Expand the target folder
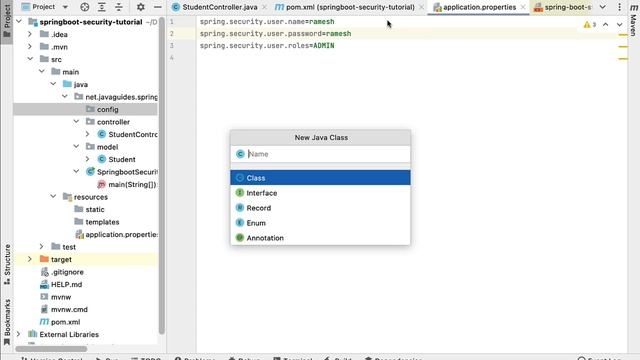Screen dimensions: 640x360 click(x=30, y=259)
